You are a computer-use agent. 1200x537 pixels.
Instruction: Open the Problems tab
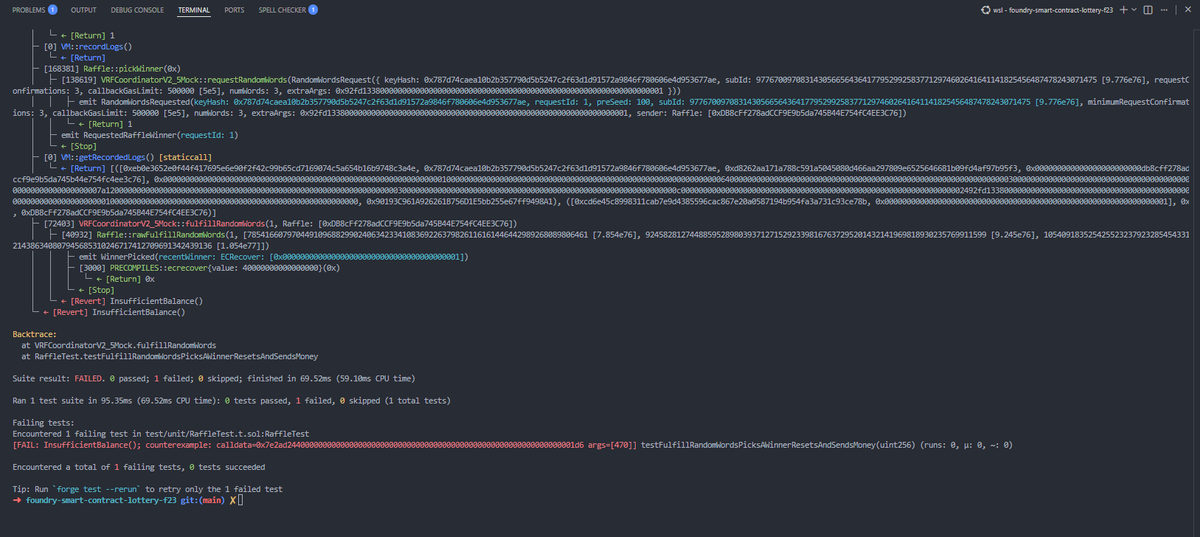[34, 10]
